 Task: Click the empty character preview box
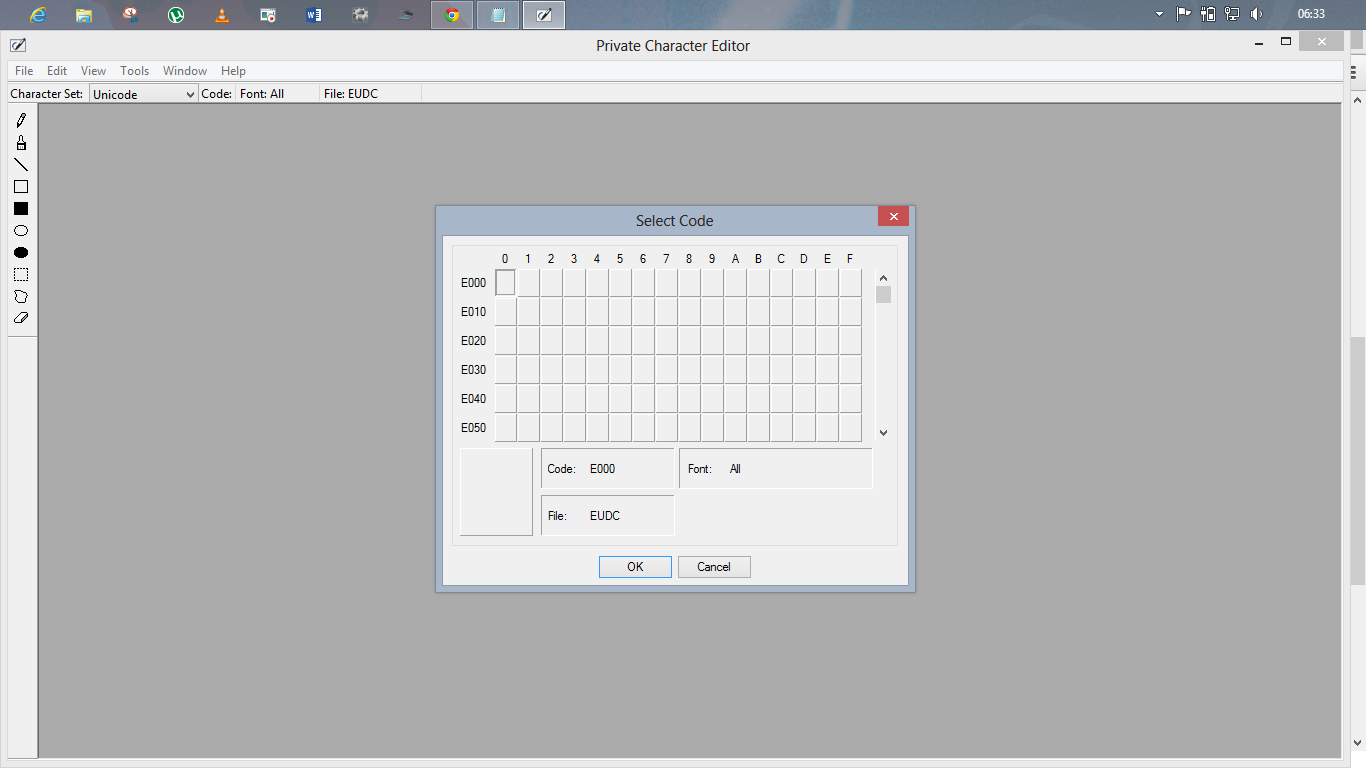click(x=496, y=492)
